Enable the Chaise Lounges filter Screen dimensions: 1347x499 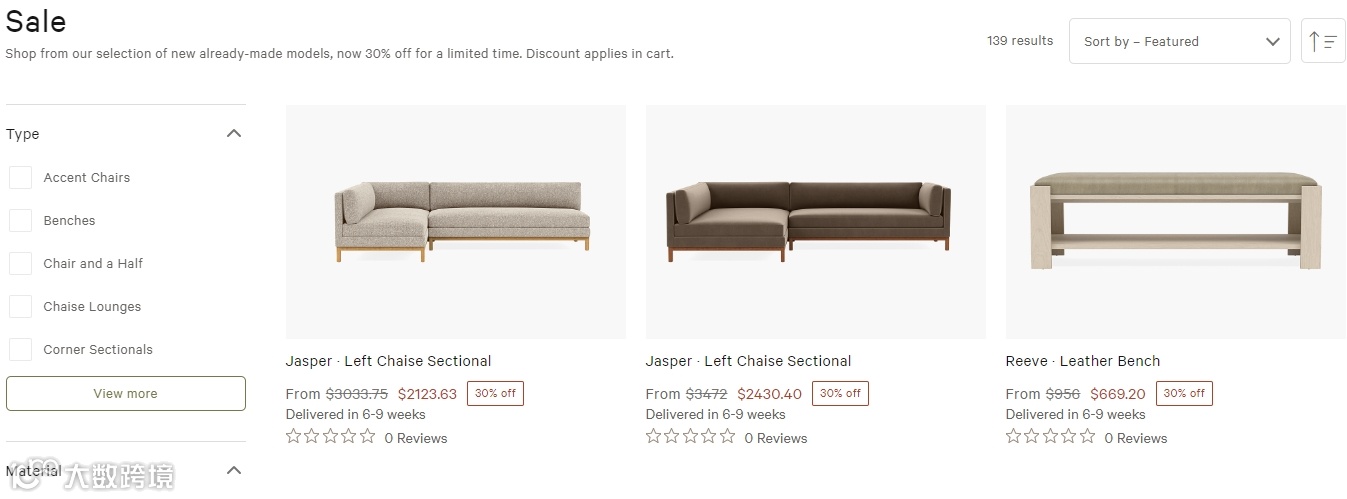coord(21,306)
